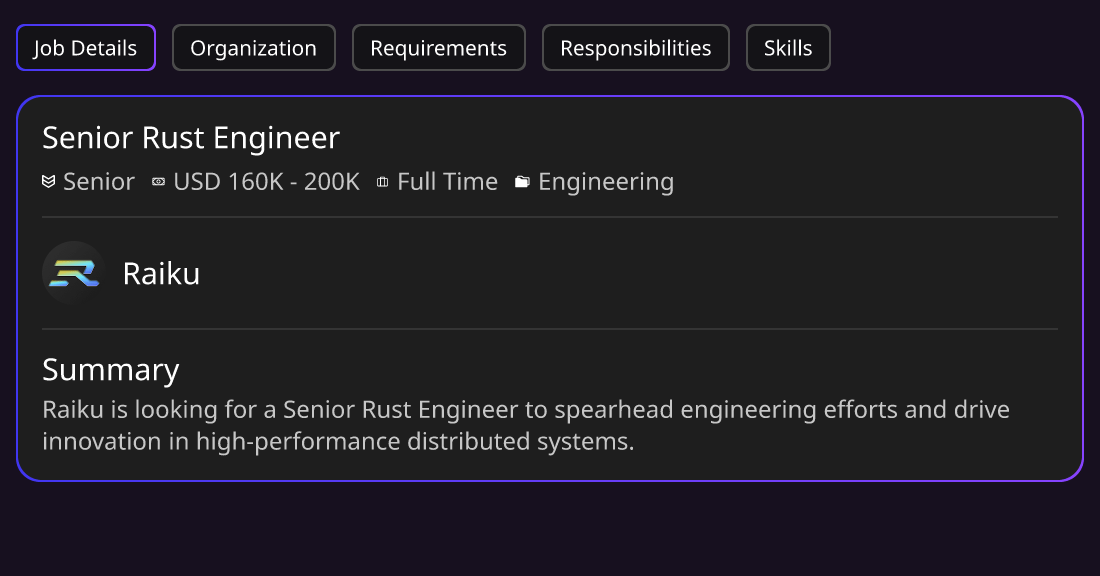Image resolution: width=1100 pixels, height=576 pixels.
Task: Click the divider line above the Raiku logo
Action: coord(550,217)
